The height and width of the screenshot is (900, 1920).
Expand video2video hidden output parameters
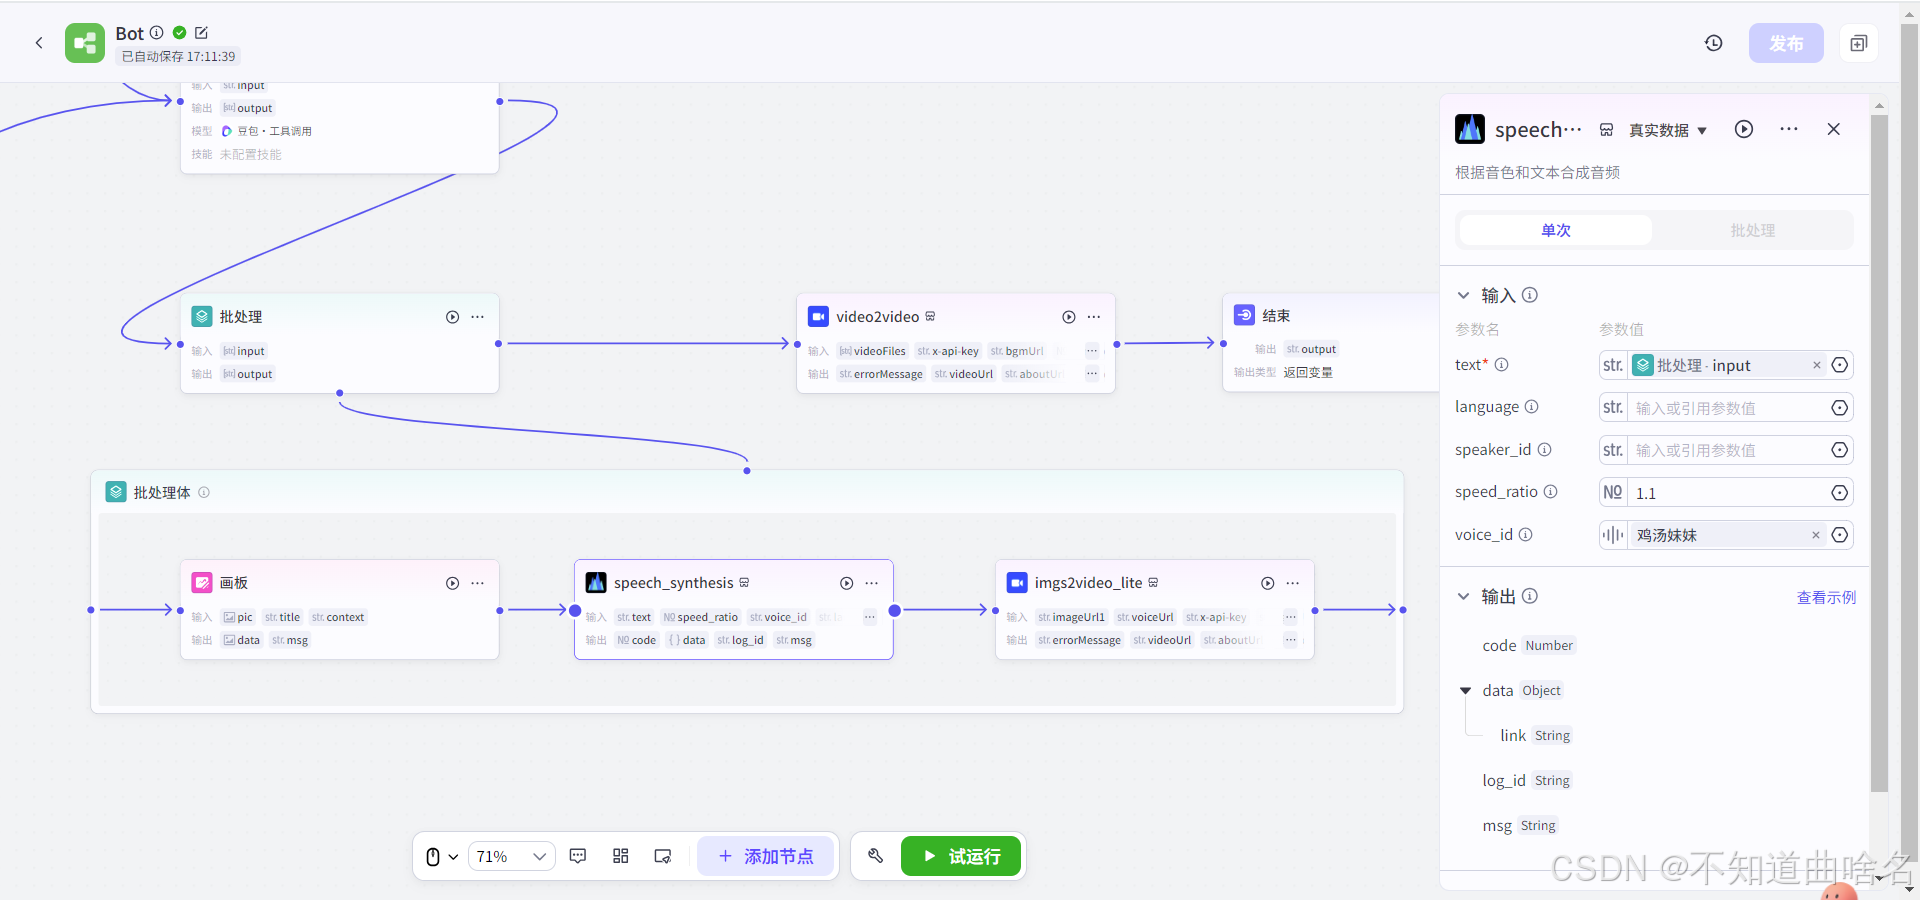(x=1092, y=374)
